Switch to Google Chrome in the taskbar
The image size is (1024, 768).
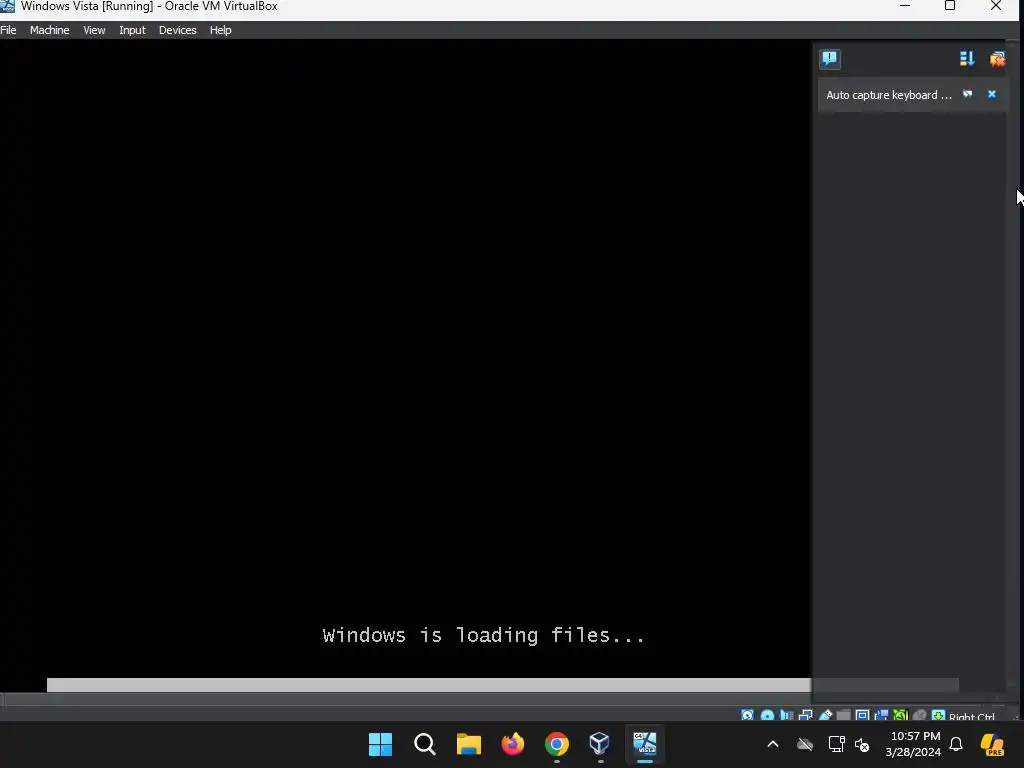pos(556,744)
